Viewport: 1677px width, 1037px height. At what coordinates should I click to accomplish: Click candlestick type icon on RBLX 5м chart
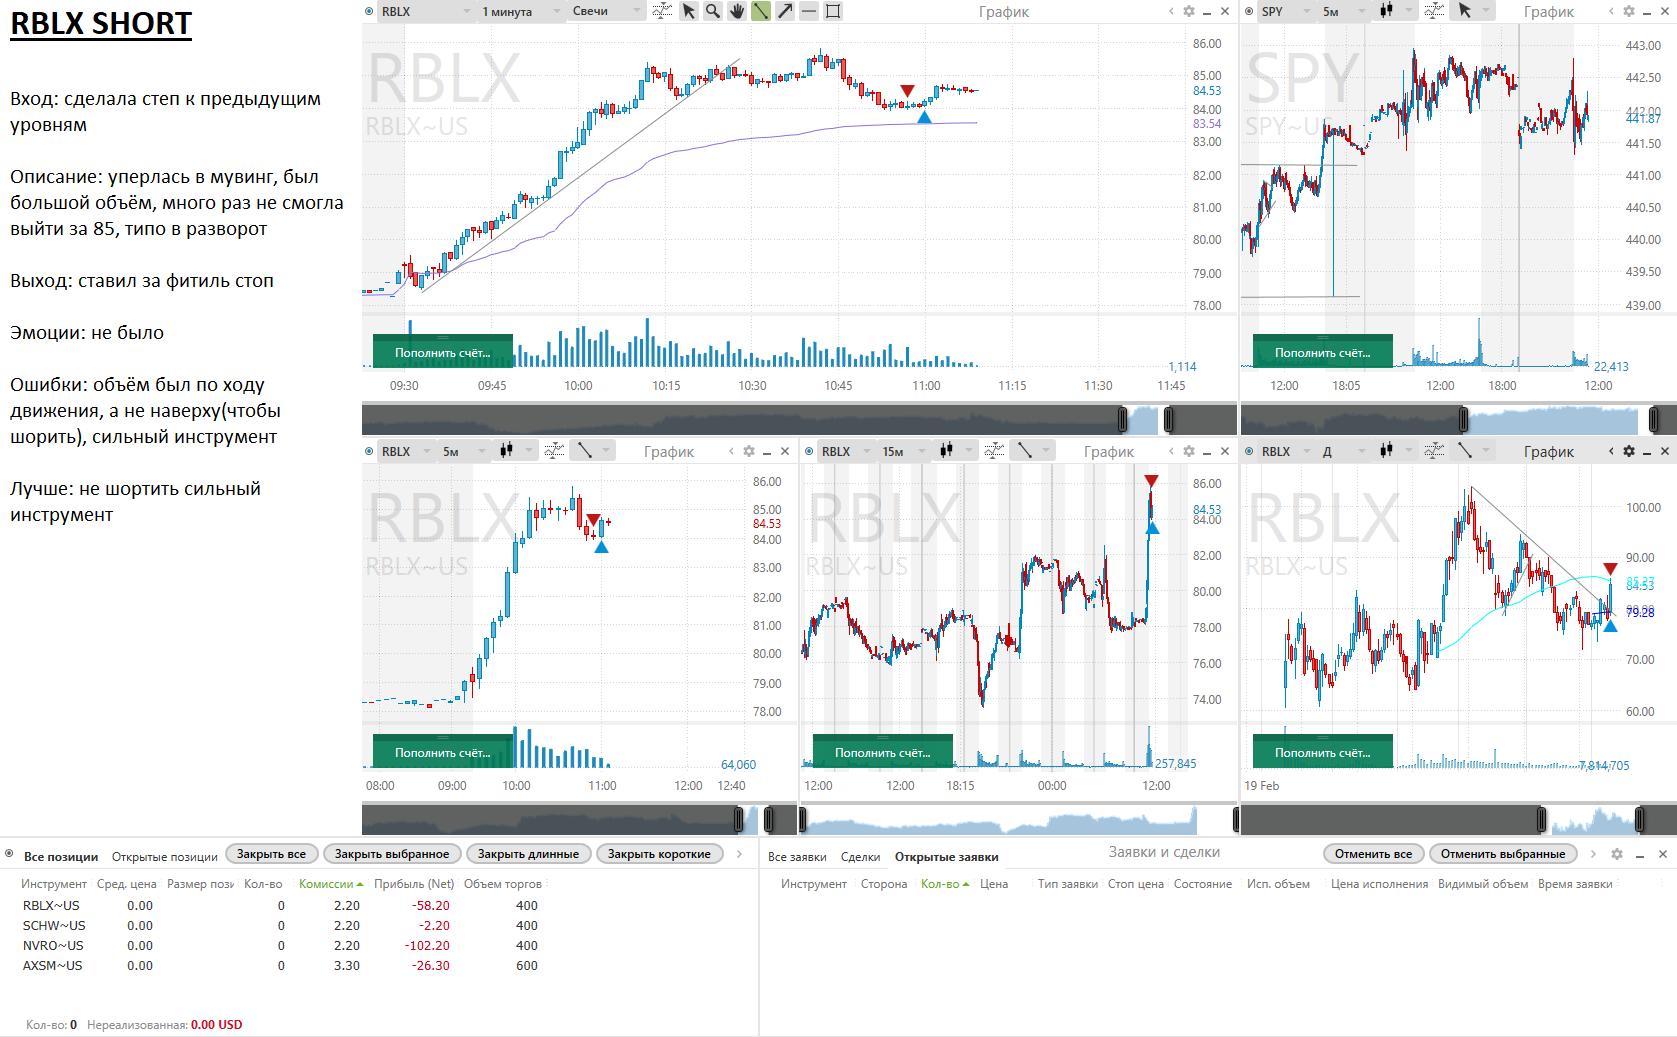point(506,451)
